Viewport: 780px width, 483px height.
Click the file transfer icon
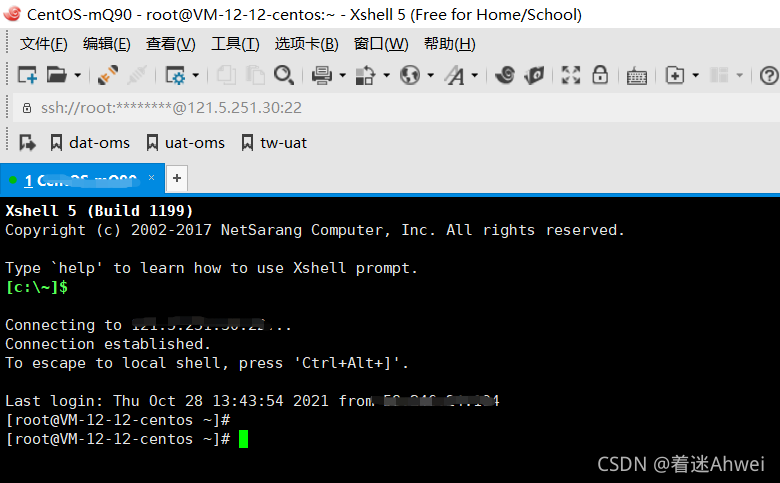(x=366, y=76)
